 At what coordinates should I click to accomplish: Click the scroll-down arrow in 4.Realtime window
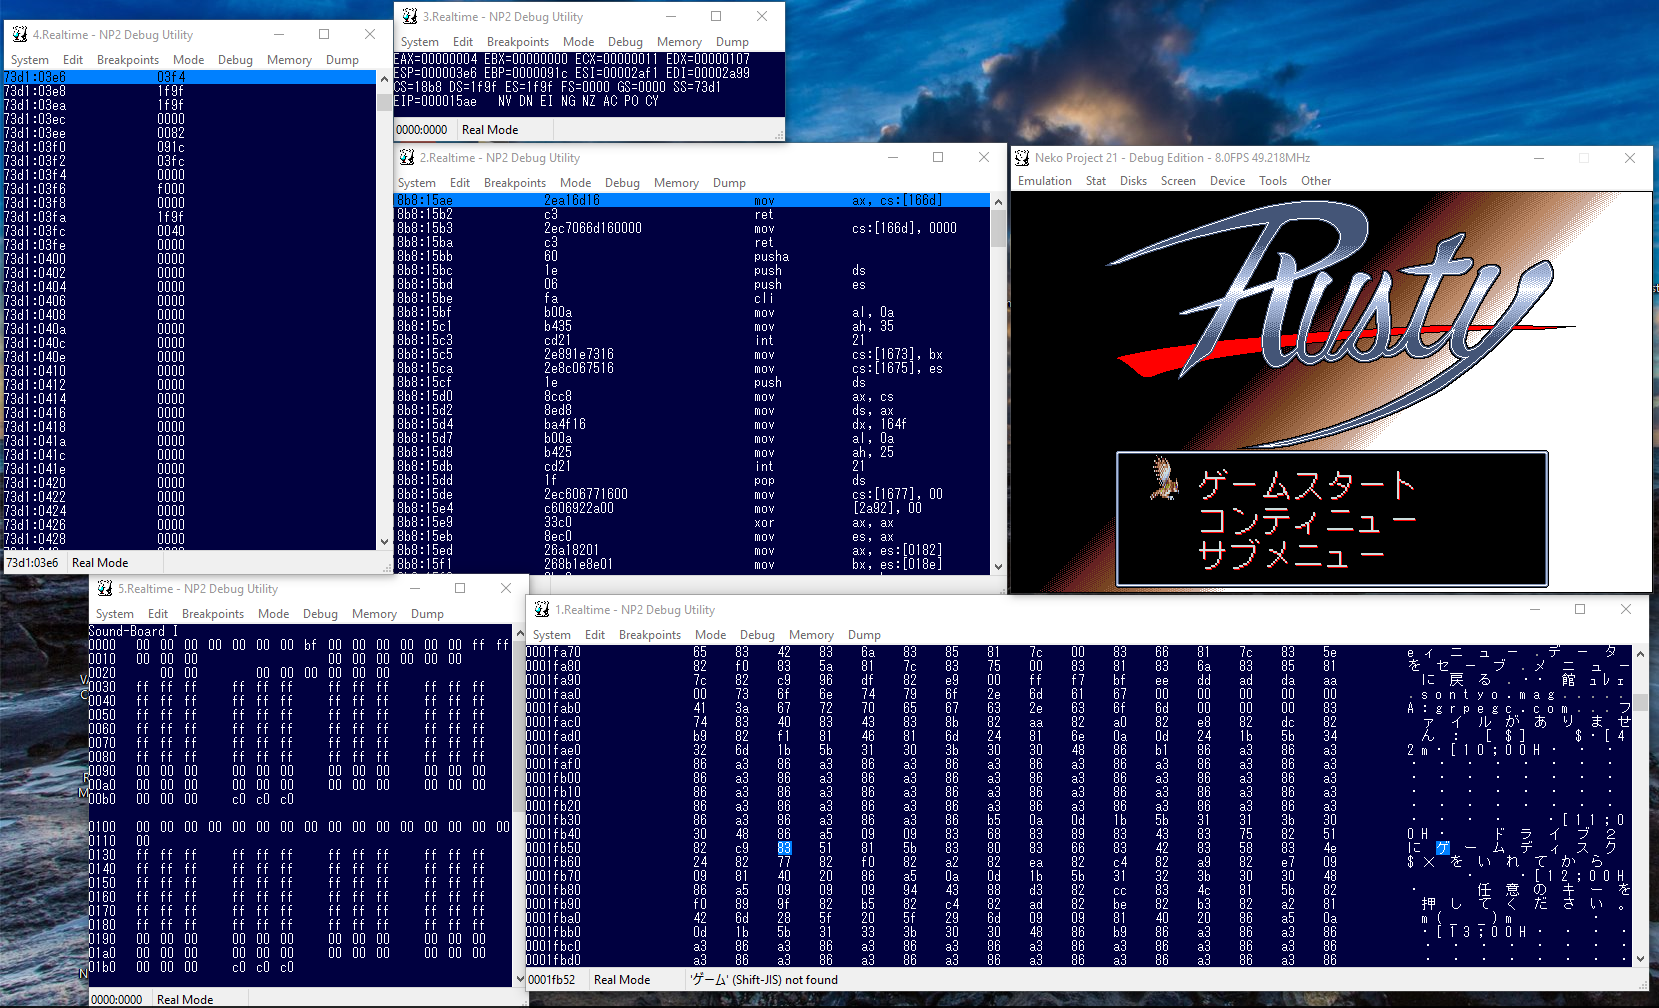tap(384, 542)
